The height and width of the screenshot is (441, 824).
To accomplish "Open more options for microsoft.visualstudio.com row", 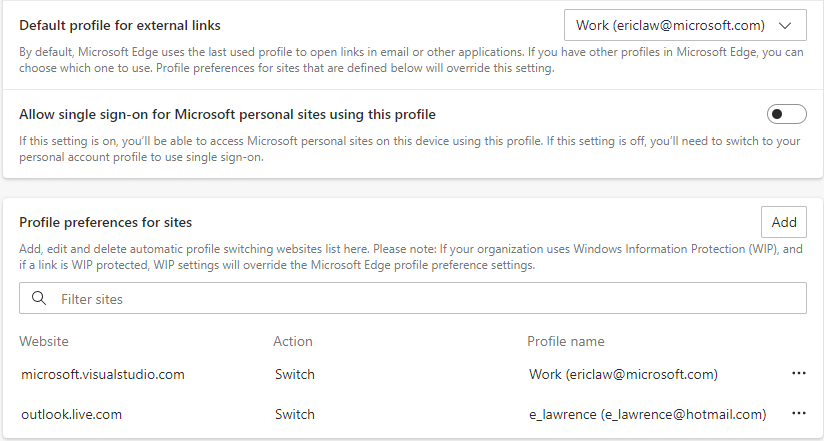I will pyautogui.click(x=798, y=374).
